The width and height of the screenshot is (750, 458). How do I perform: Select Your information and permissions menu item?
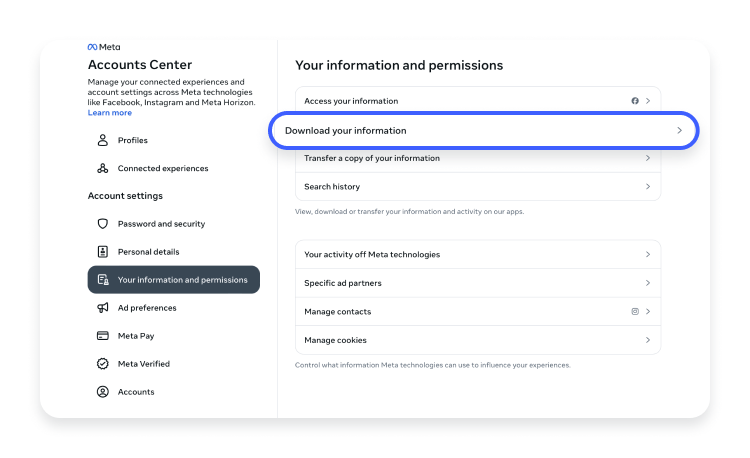pos(174,280)
